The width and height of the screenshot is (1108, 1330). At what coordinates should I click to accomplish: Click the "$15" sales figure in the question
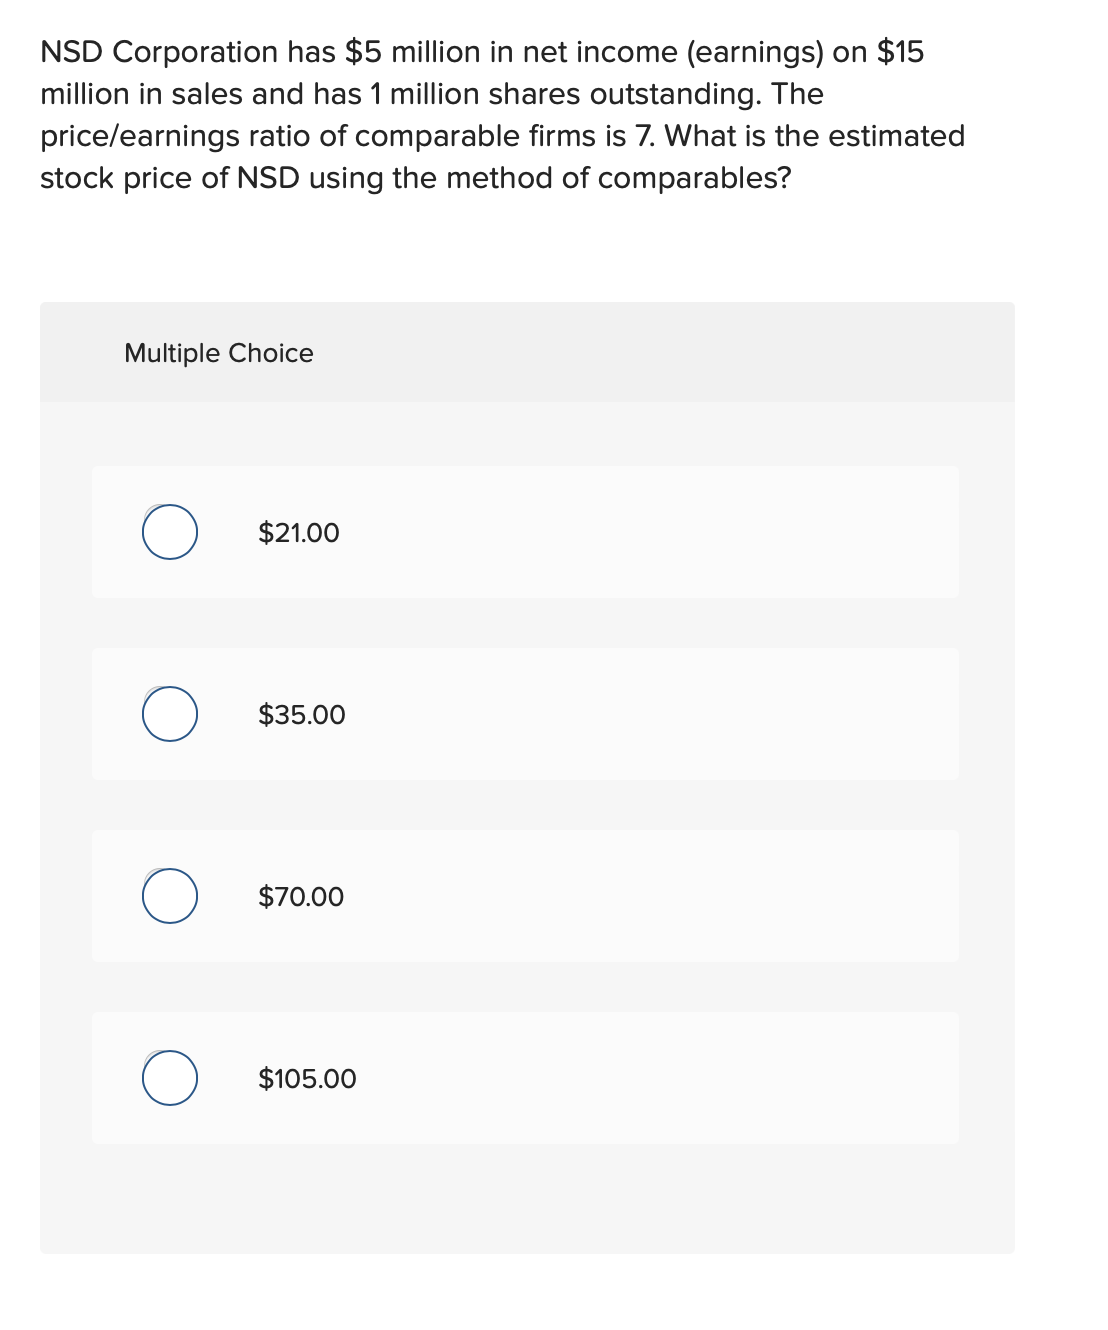click(x=900, y=52)
